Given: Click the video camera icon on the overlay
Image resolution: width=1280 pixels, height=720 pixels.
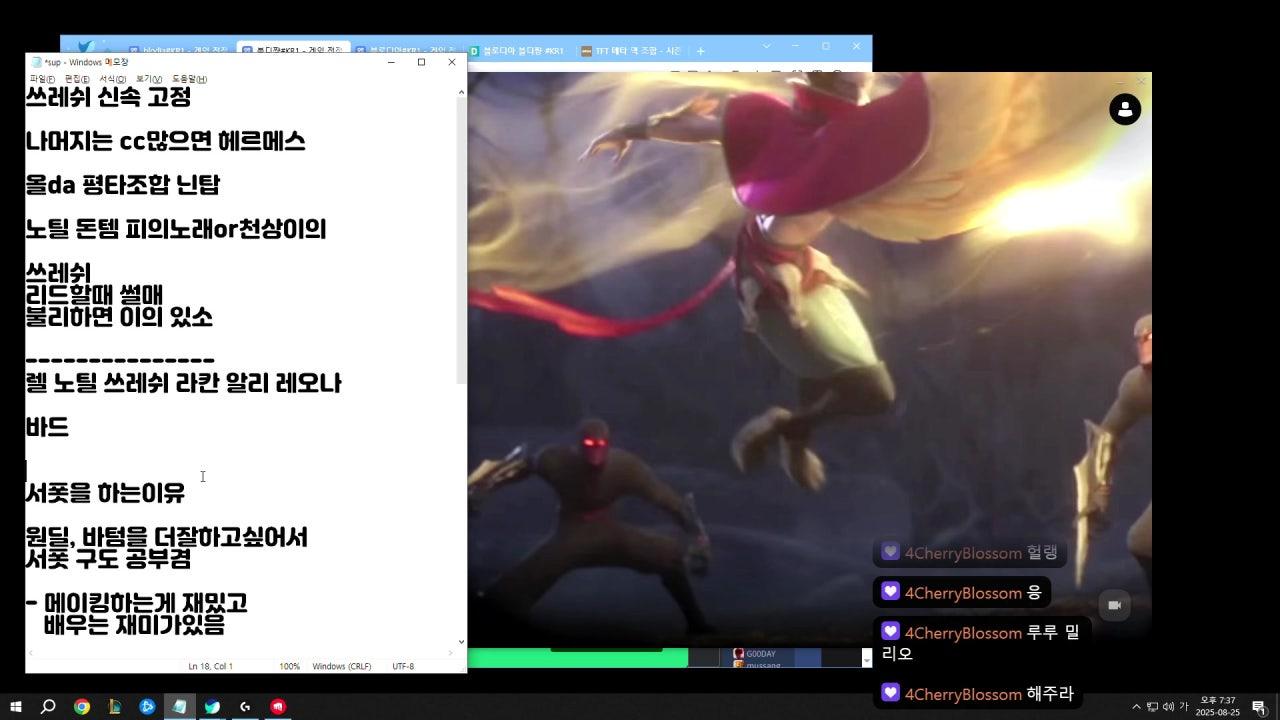Looking at the screenshot, I should 1115,605.
